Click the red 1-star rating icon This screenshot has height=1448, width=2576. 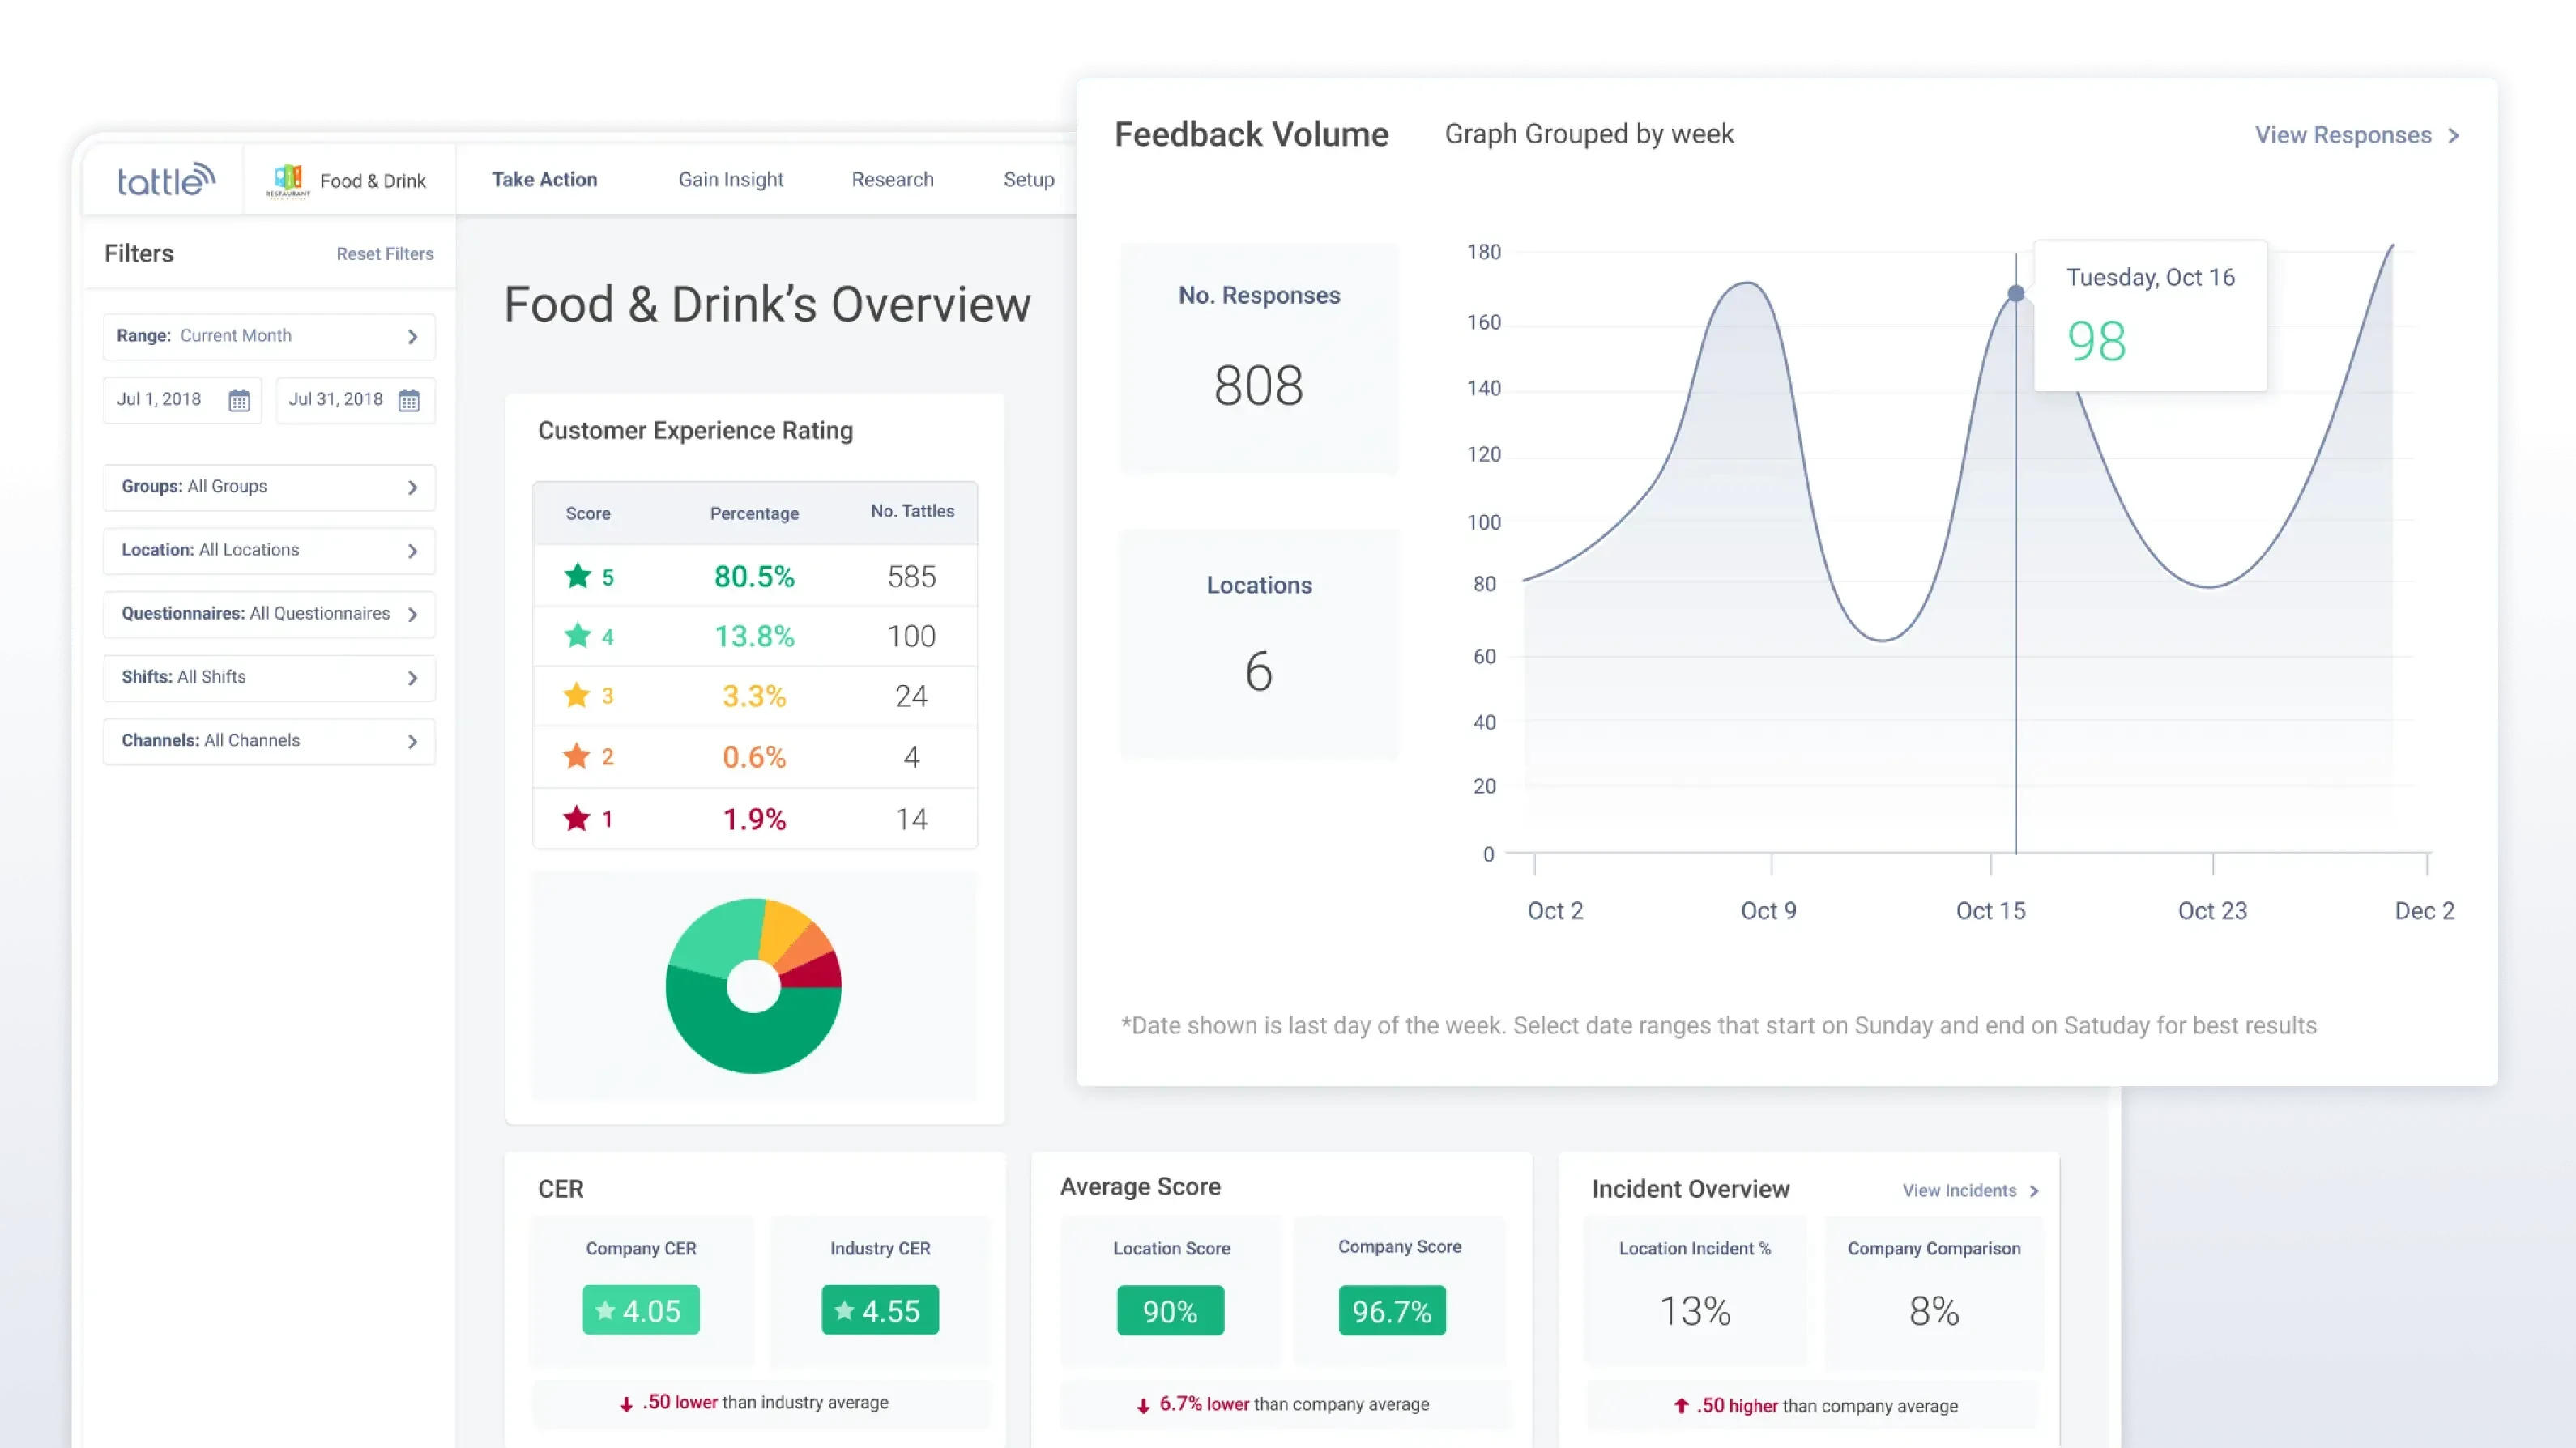tap(576, 818)
